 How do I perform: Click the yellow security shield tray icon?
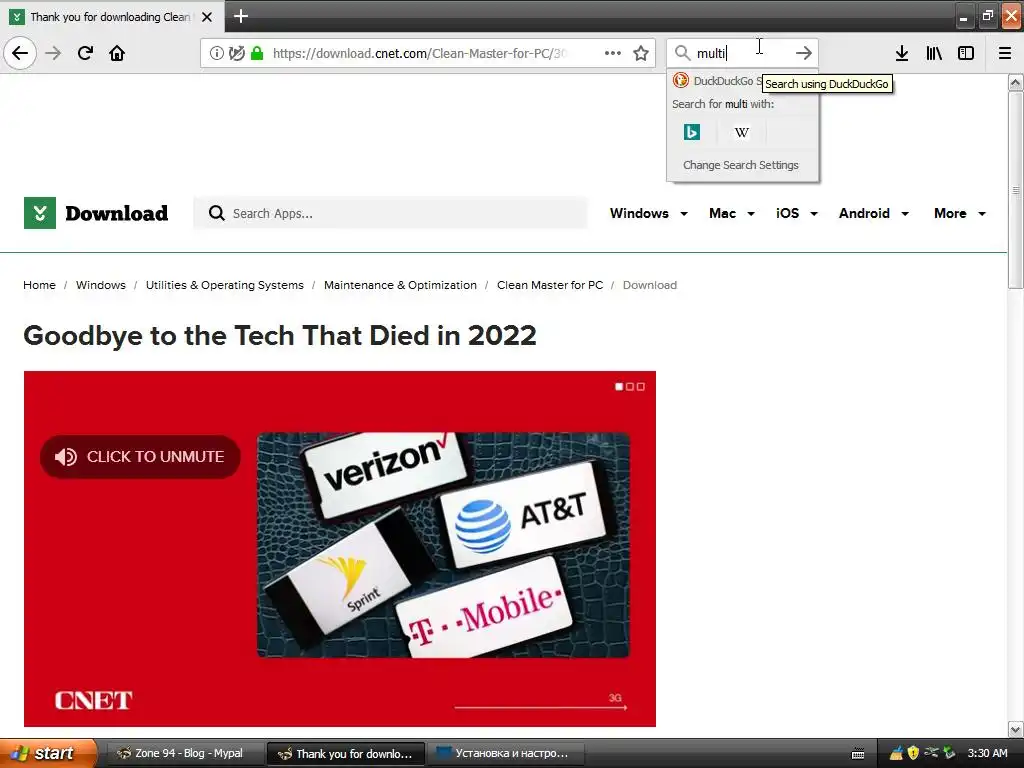[x=913, y=753]
